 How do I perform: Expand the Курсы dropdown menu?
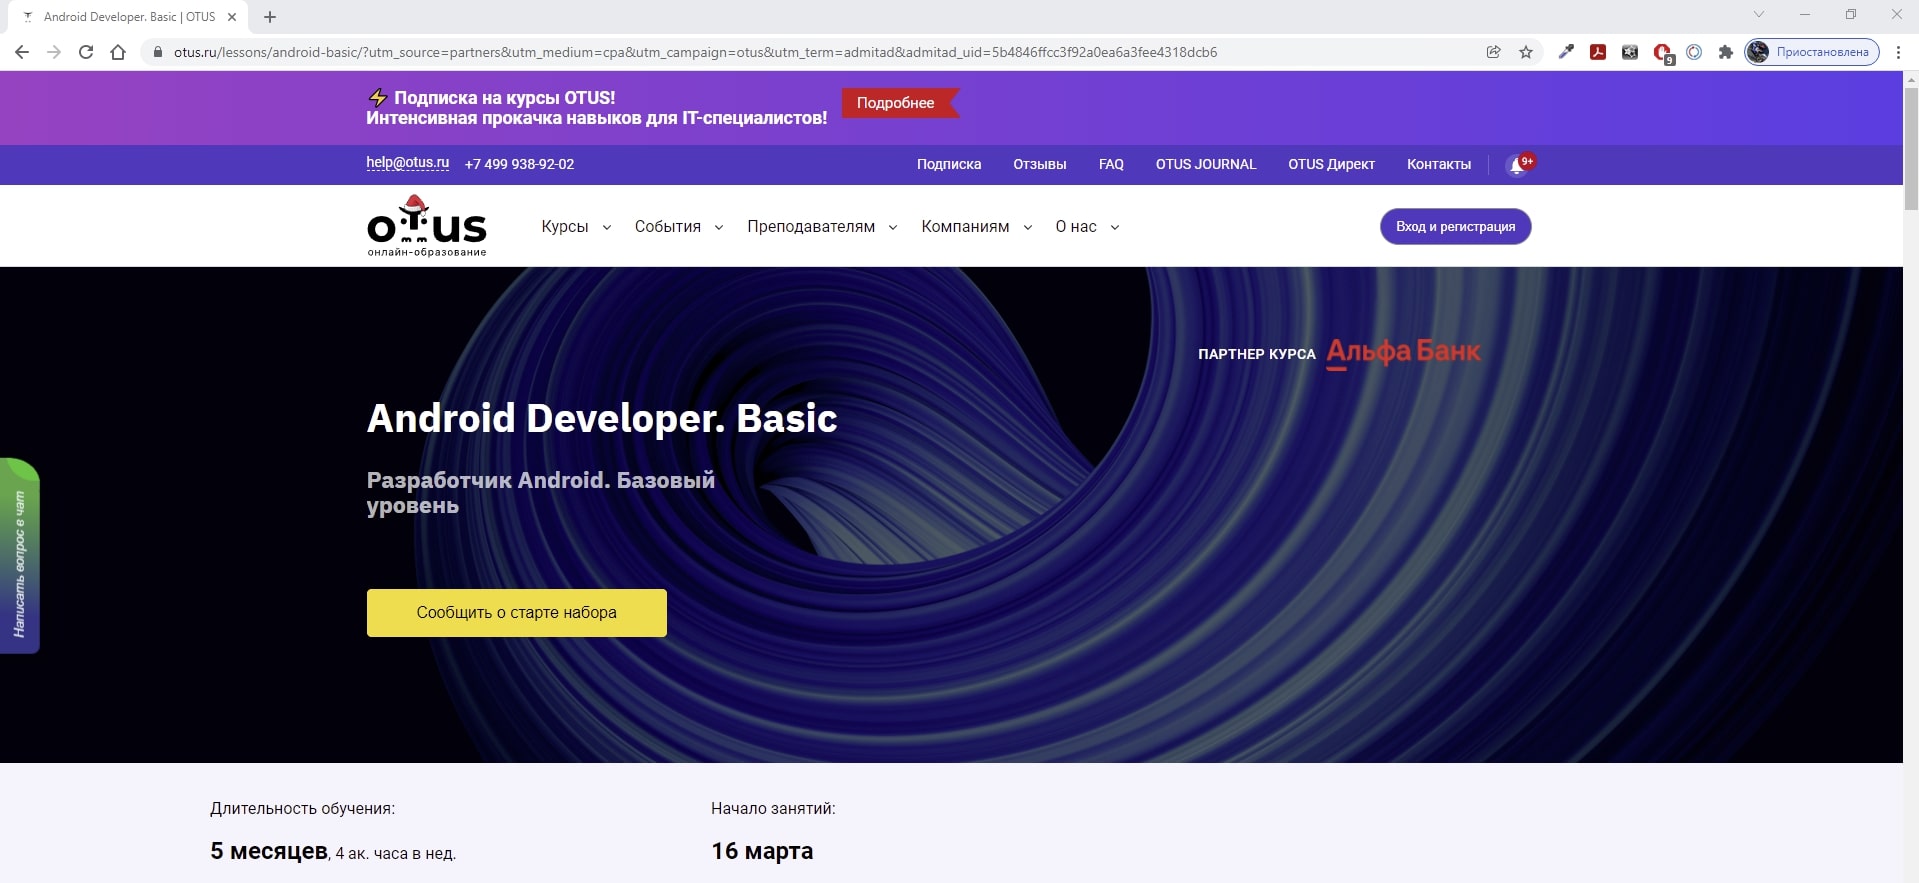[576, 227]
